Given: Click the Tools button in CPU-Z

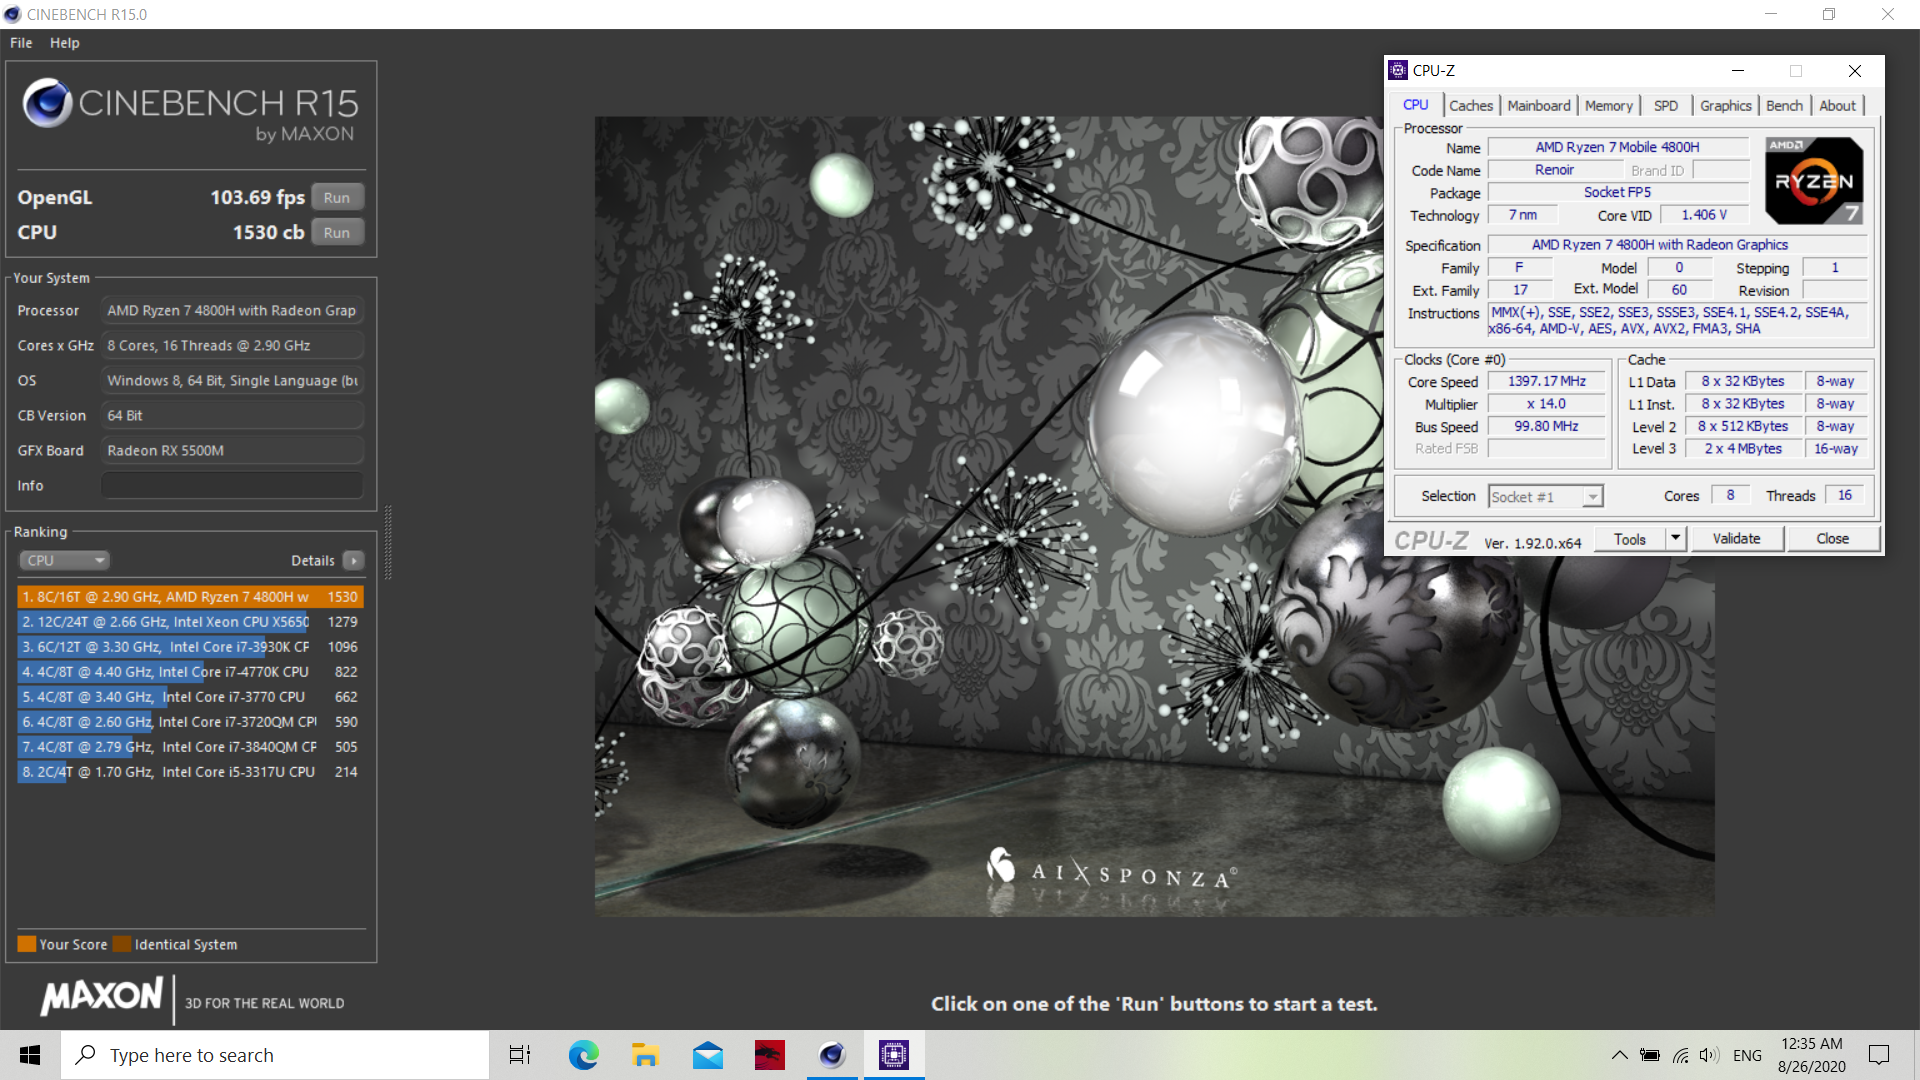Looking at the screenshot, I should (1630, 539).
